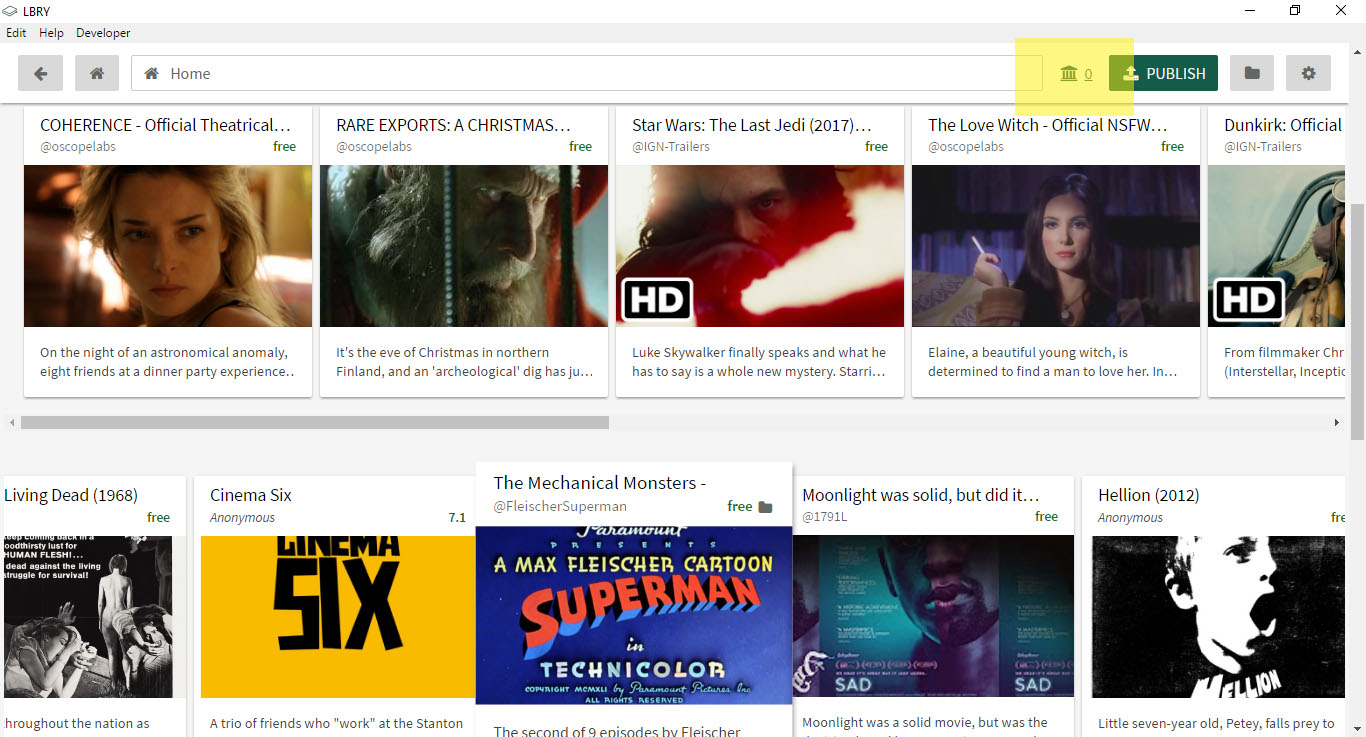
Task: Select the Moonlight SAD poster thumbnail
Action: pos(933,617)
